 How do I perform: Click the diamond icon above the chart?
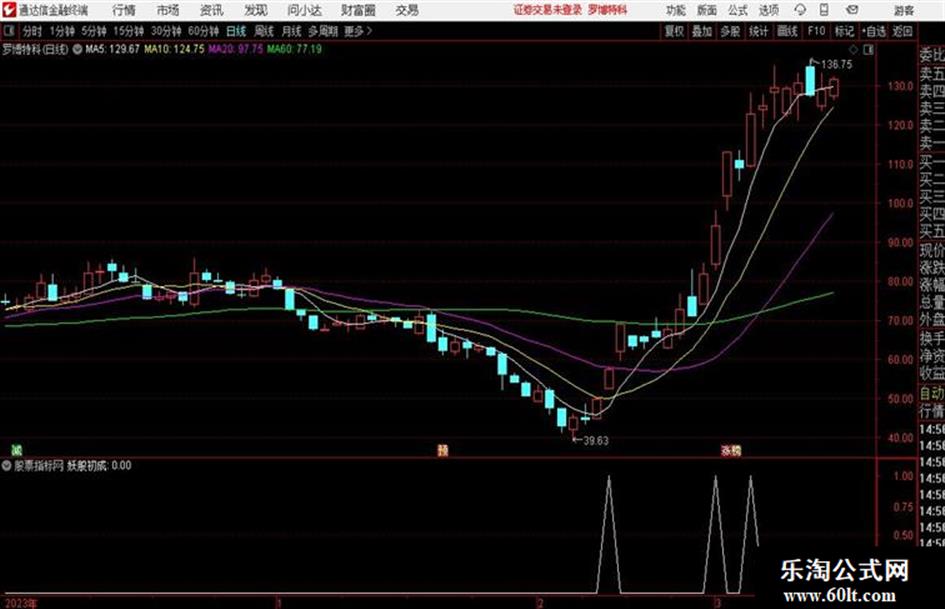tap(853, 49)
